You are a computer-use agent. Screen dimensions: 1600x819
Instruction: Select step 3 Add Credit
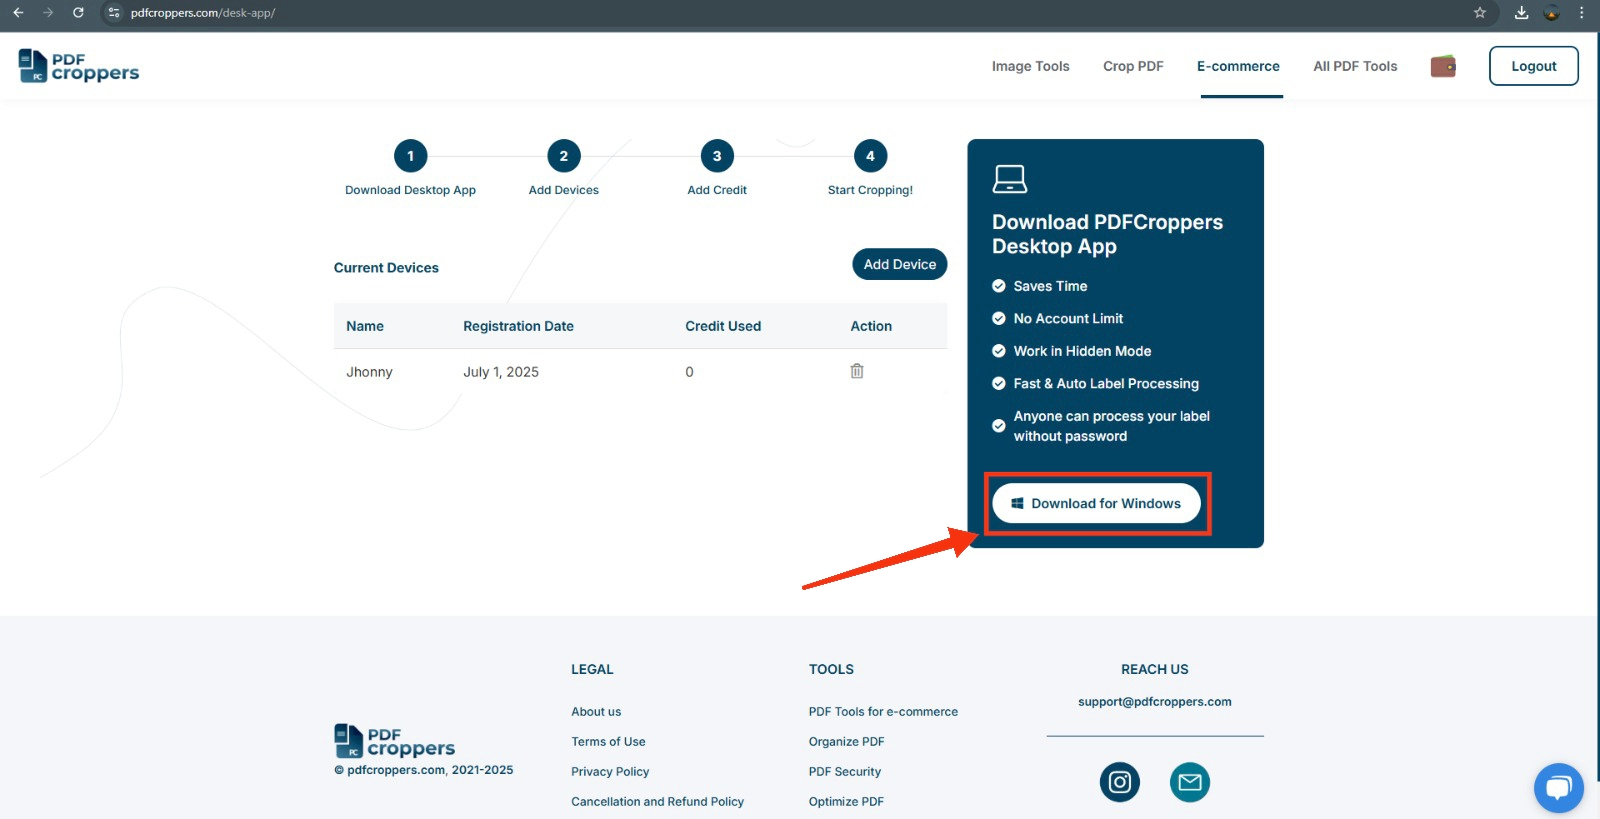717,157
